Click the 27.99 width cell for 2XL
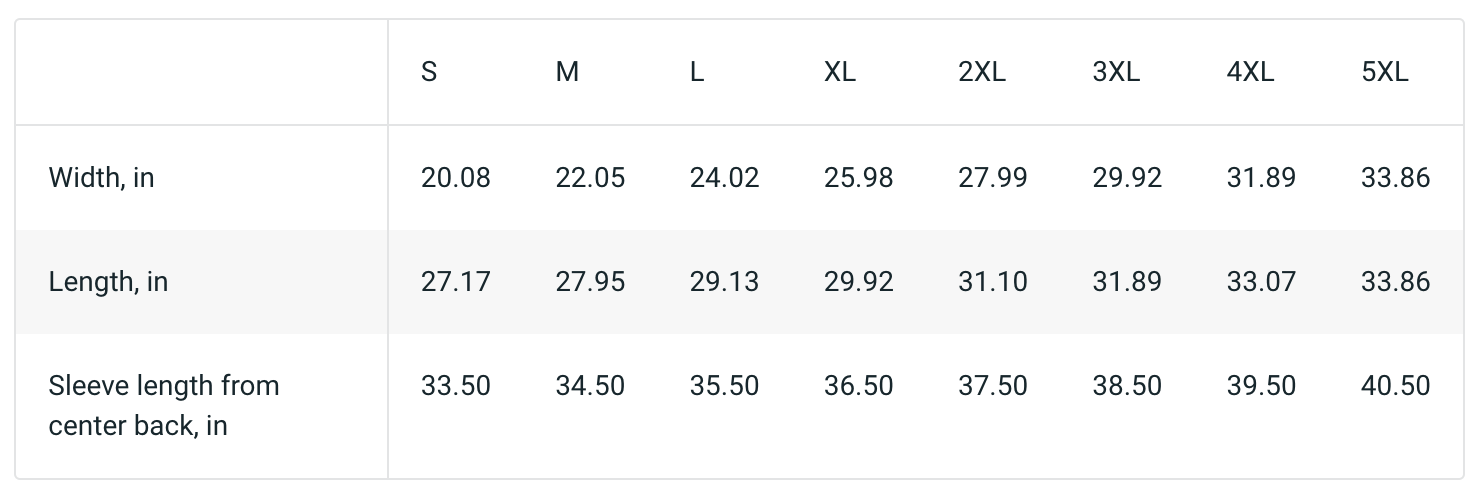 (993, 178)
